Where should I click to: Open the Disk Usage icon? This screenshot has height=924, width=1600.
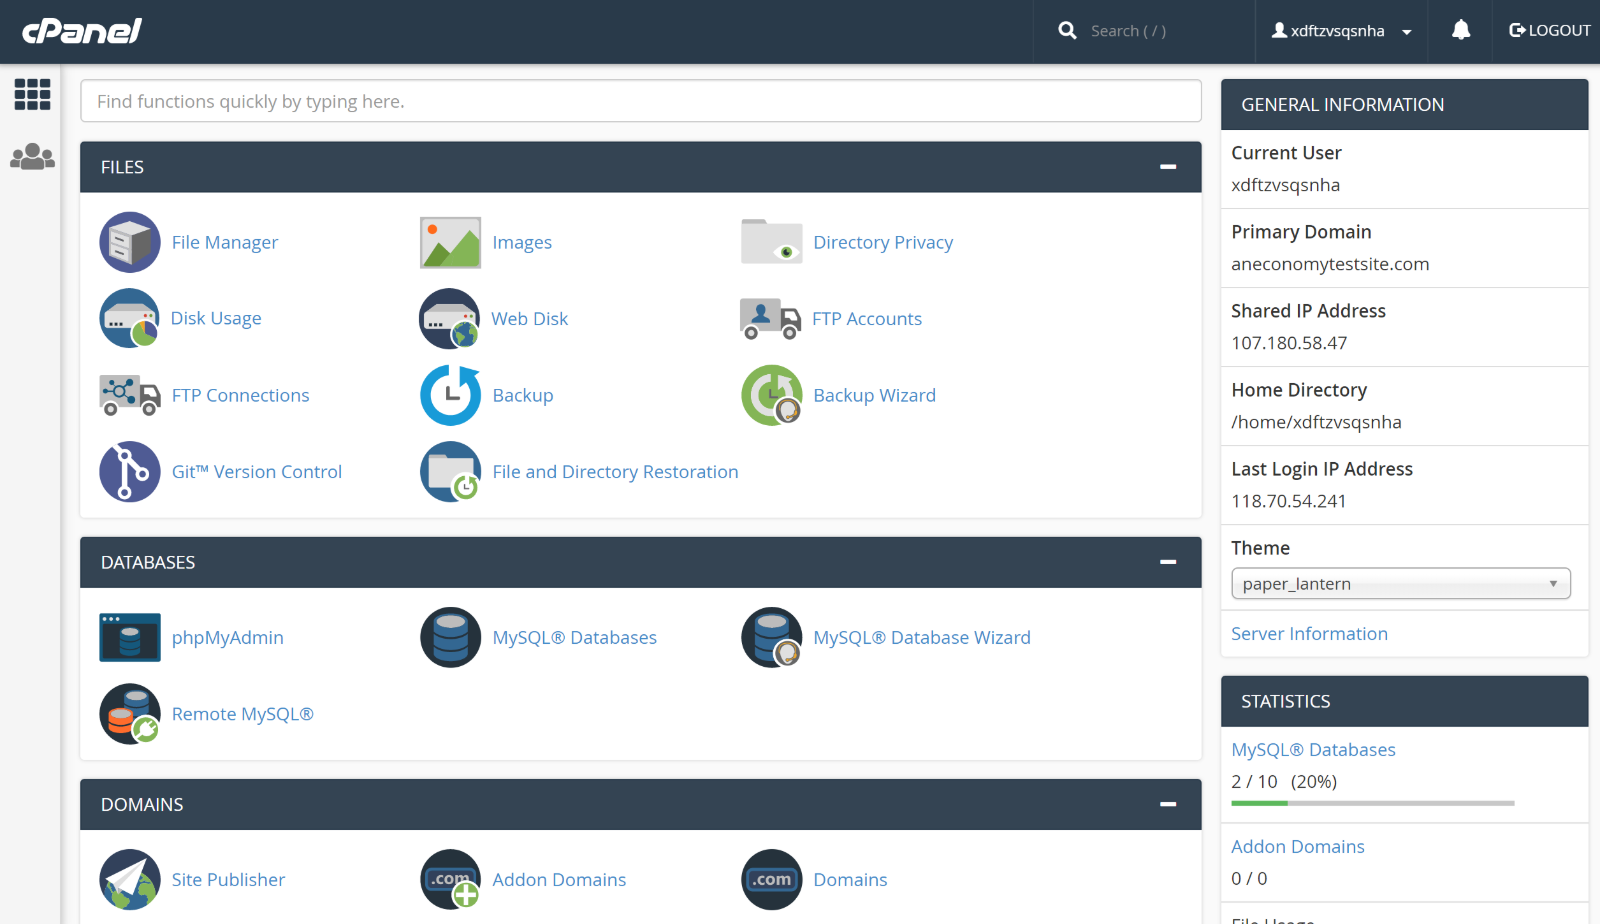130,318
